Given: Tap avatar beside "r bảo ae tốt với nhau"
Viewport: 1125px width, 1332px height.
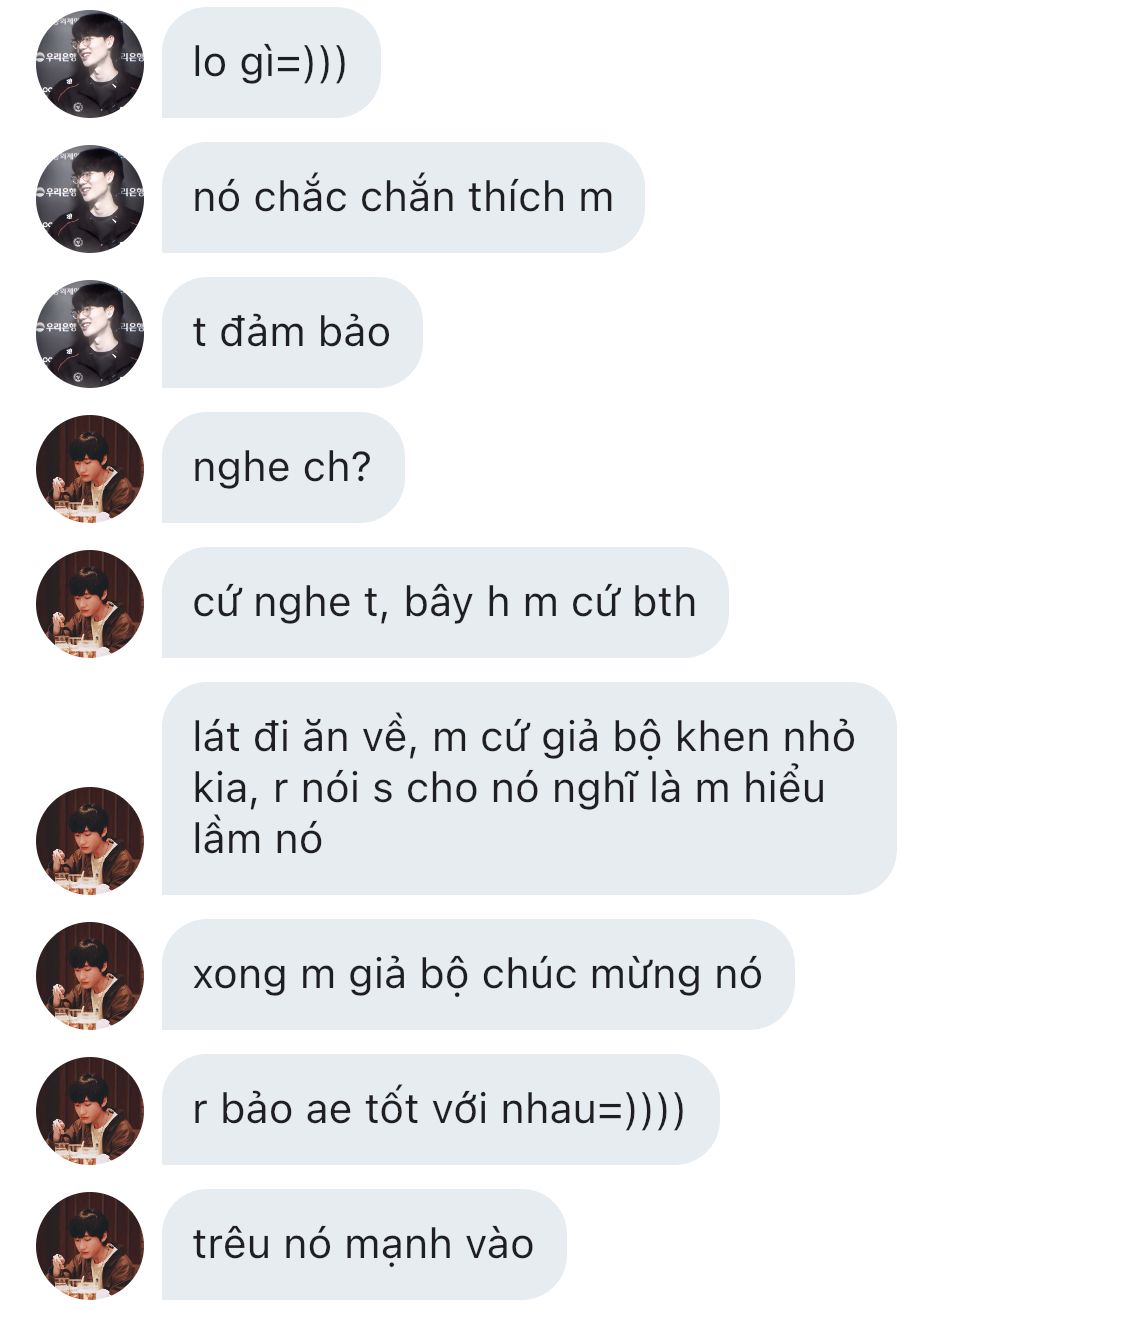Looking at the screenshot, I should (89, 1111).
